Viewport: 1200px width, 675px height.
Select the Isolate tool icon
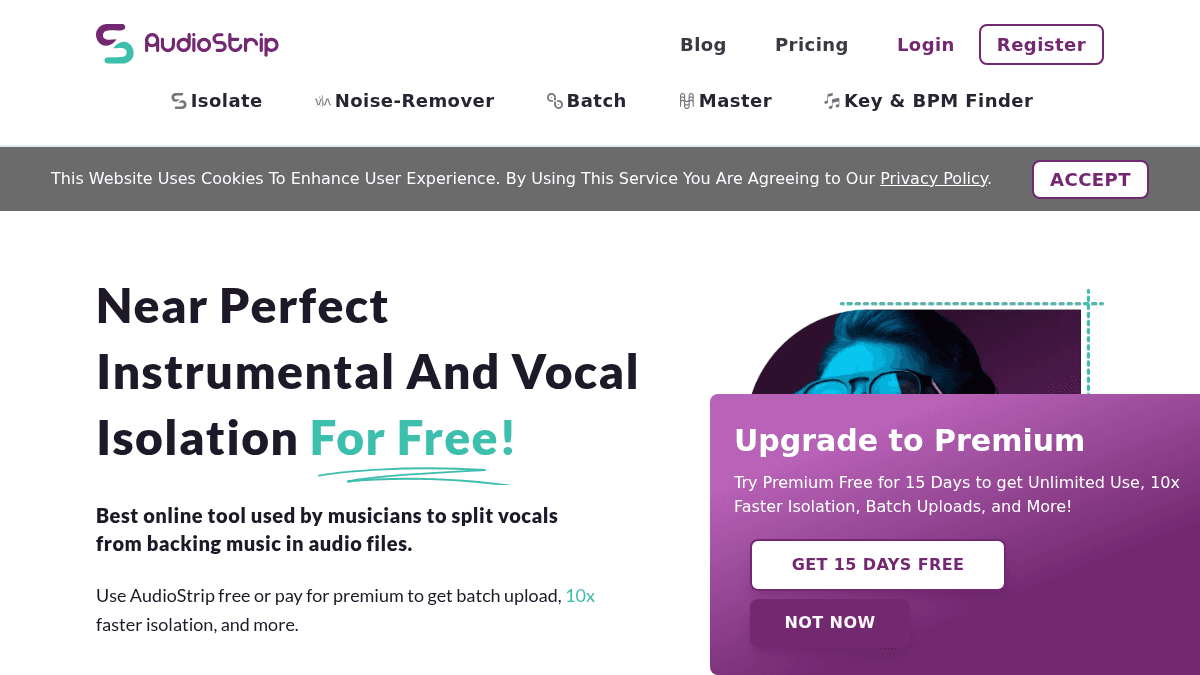click(x=179, y=101)
